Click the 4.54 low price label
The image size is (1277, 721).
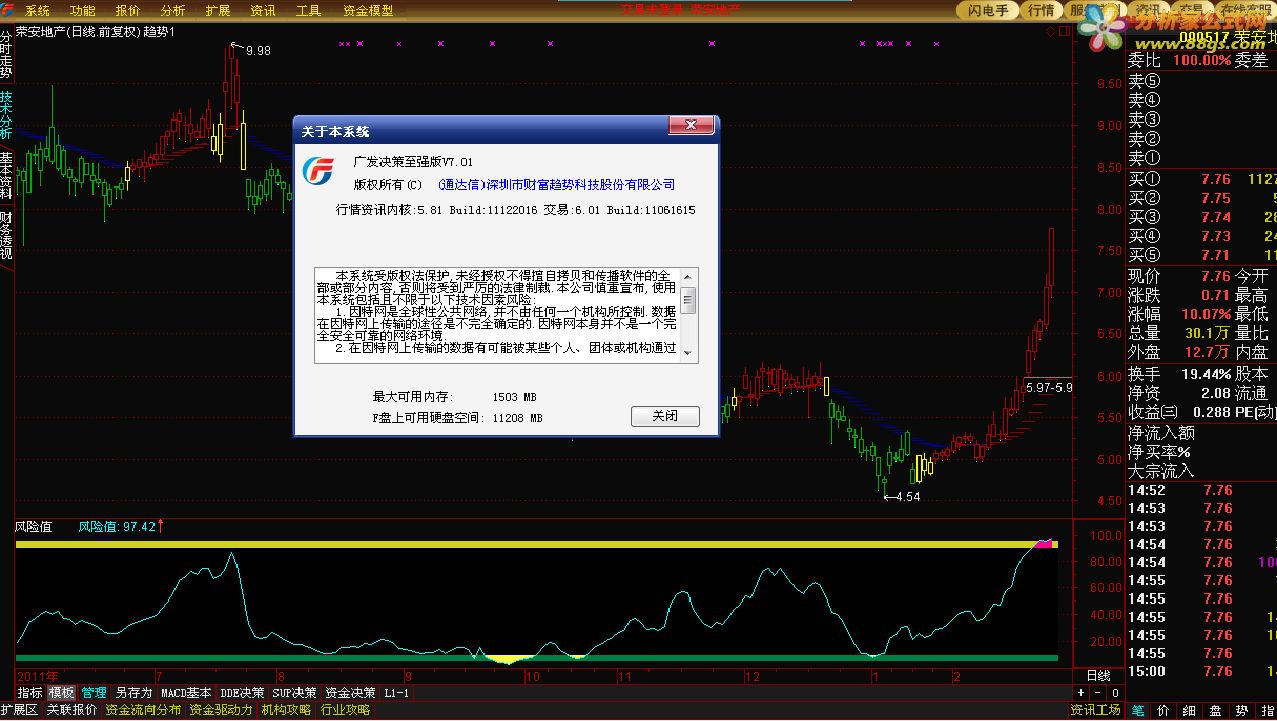tap(908, 497)
